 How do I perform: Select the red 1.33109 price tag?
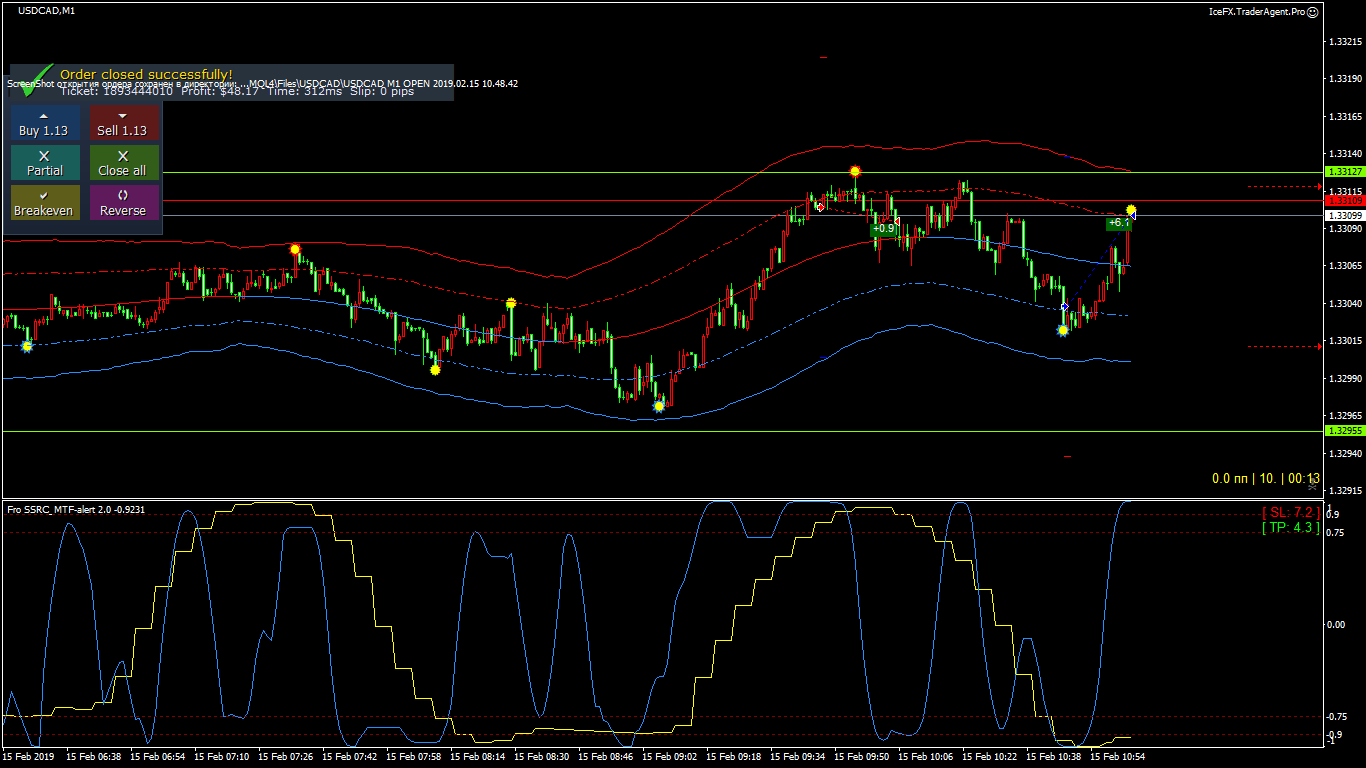coord(1344,201)
